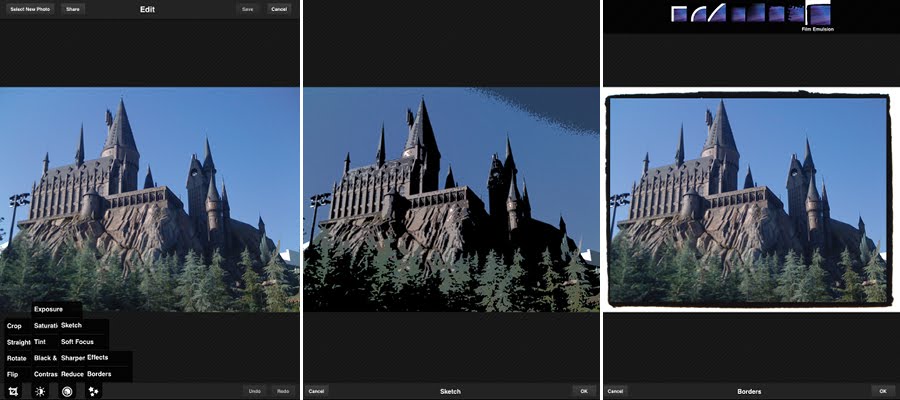Open the circular filter icon in the bottom toolbar
900x400 pixels.
pyautogui.click(x=67, y=391)
